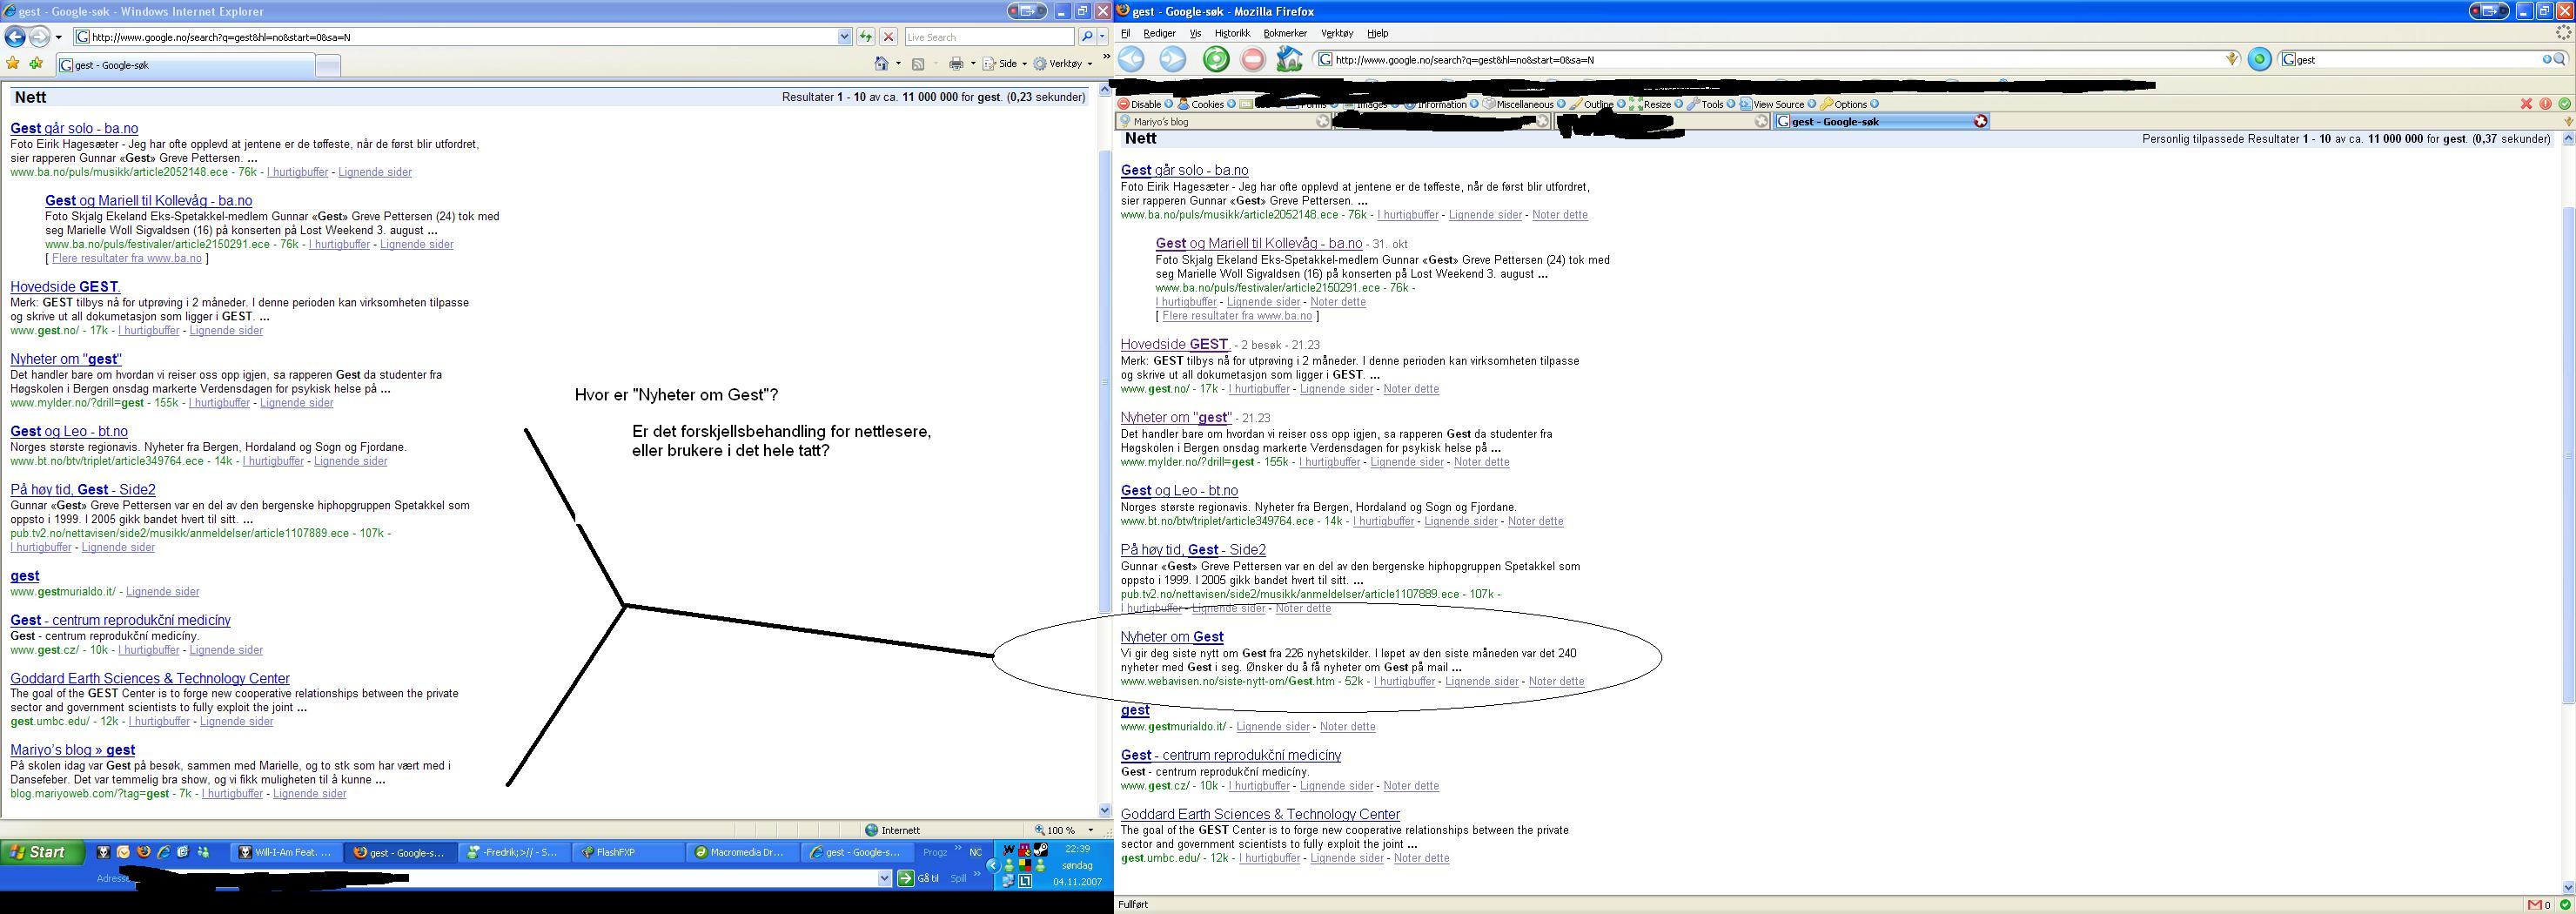
Task: Open the Rediger menu in Firefox
Action: tap(1159, 33)
